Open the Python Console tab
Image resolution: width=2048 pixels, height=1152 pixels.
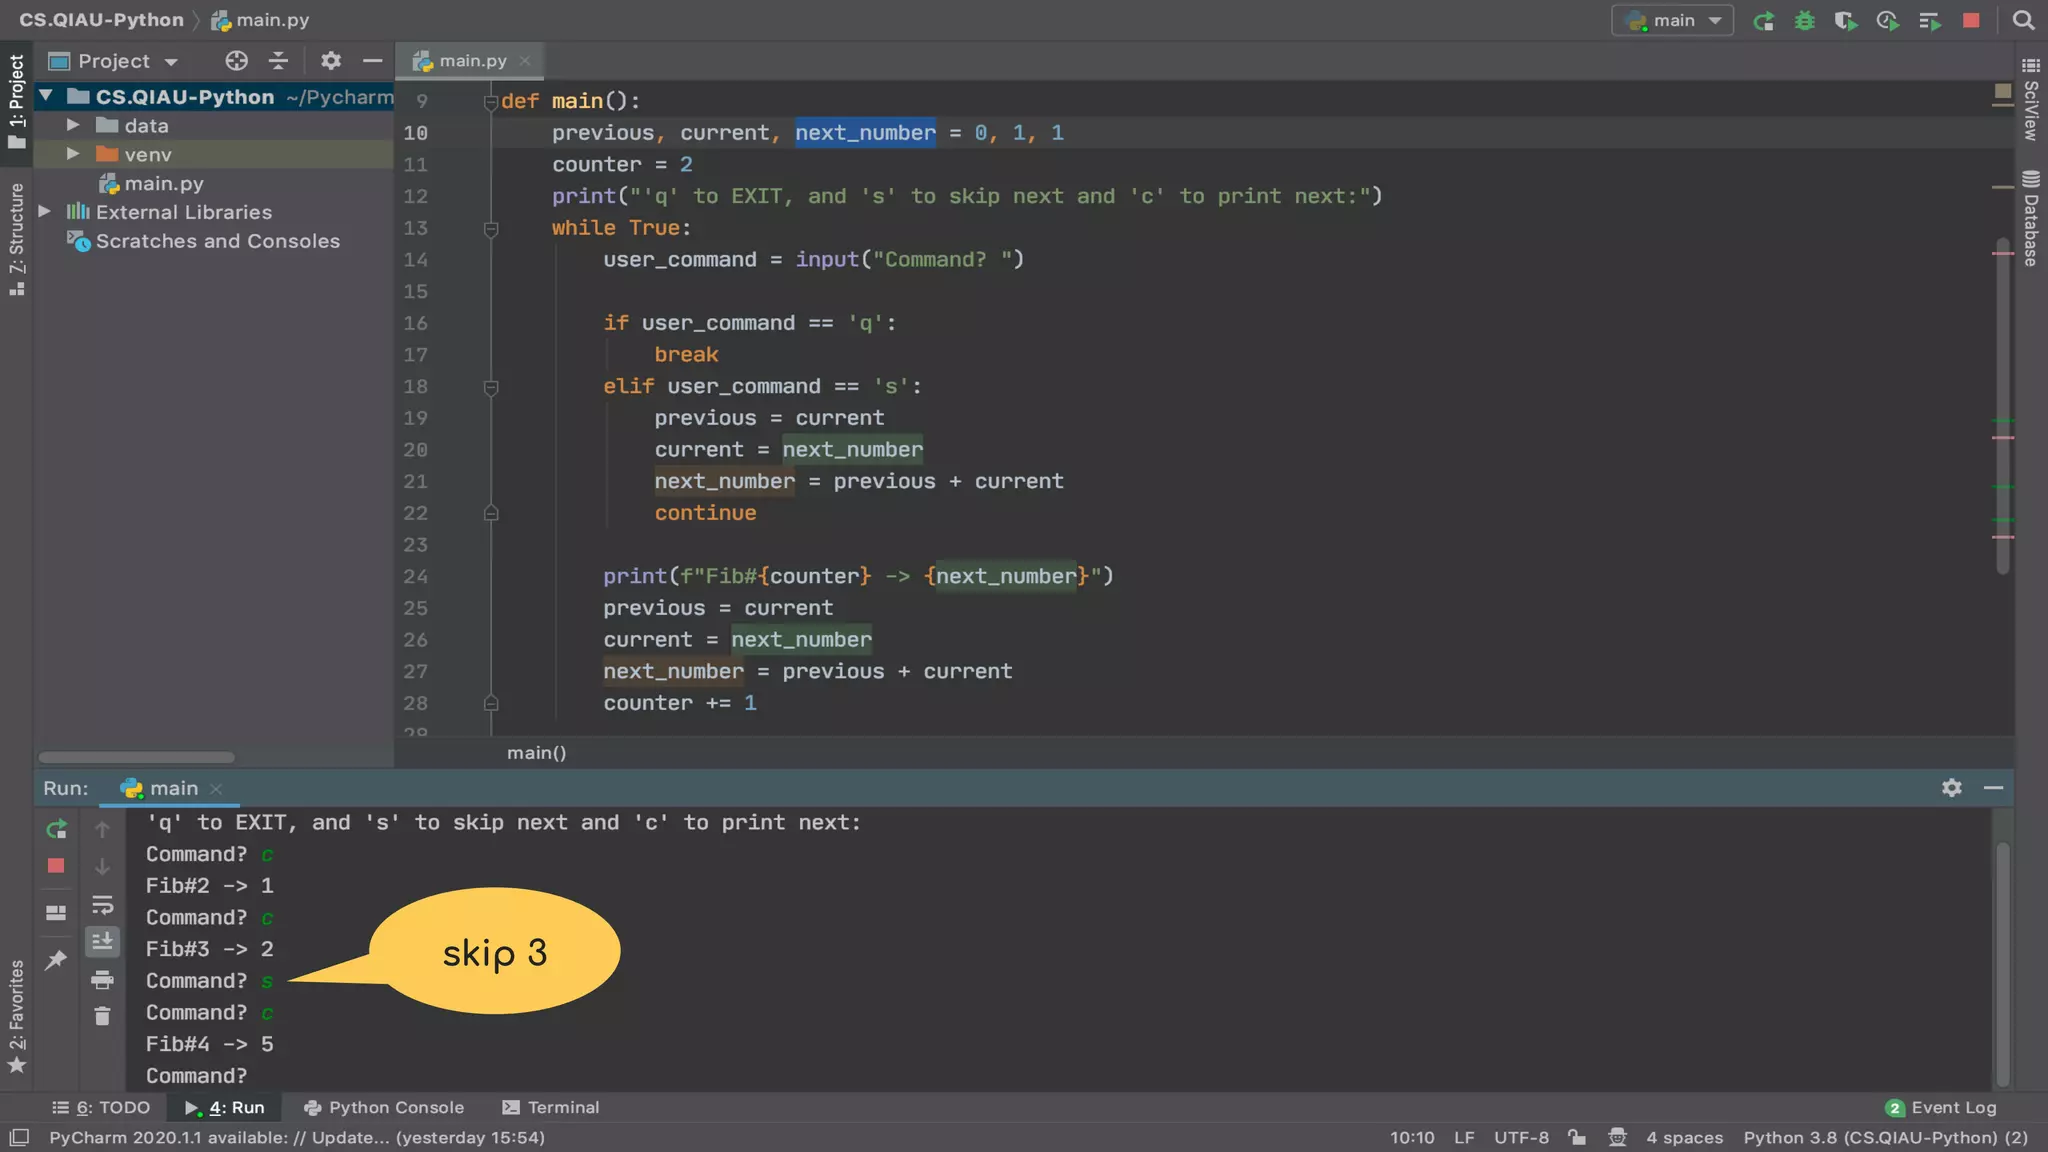coord(384,1107)
